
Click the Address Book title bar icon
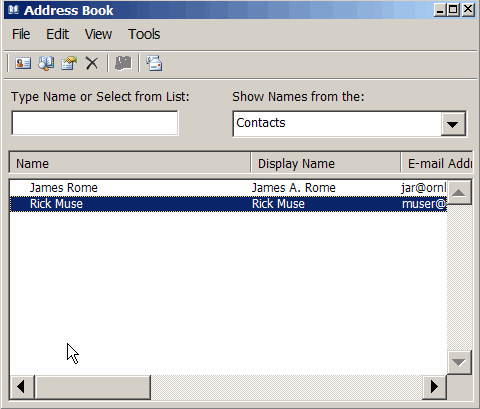[x=13, y=10]
